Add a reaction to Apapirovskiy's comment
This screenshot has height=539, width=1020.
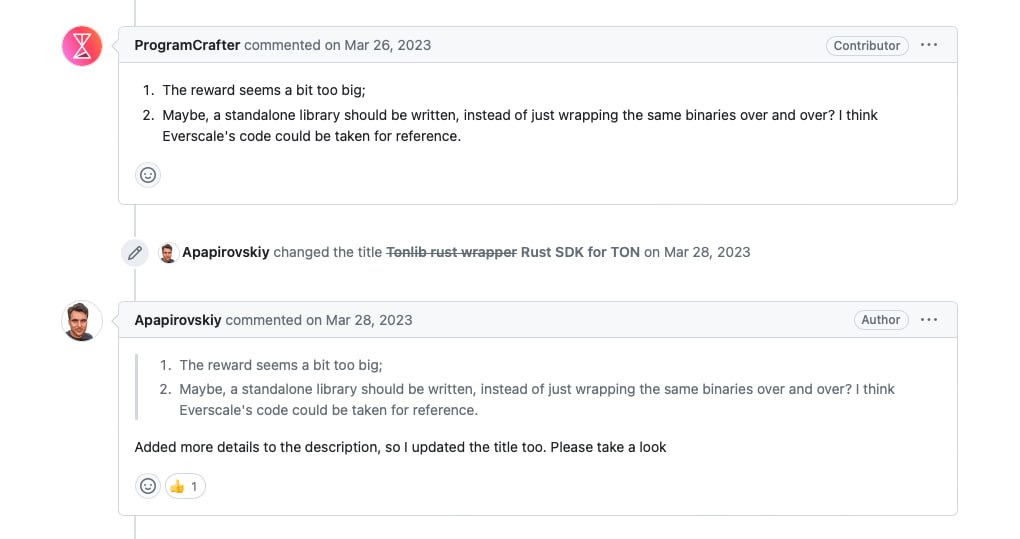tap(148, 486)
